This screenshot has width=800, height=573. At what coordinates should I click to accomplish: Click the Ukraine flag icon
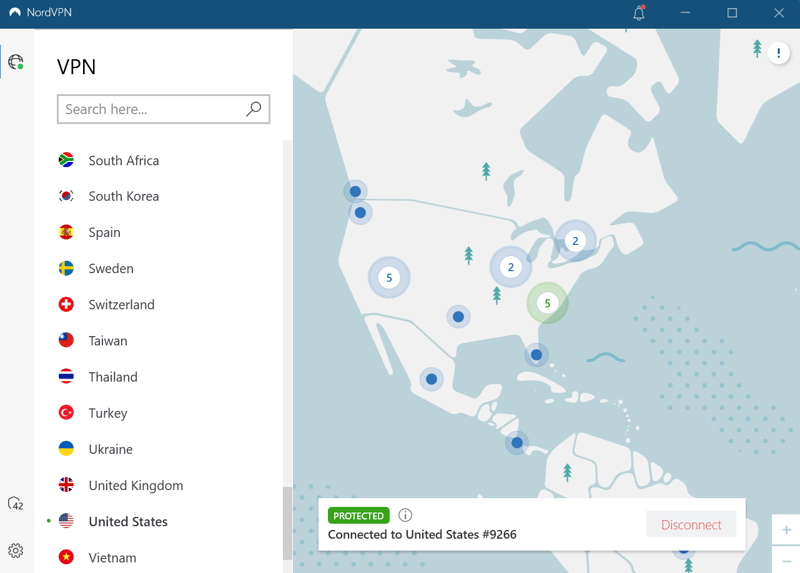pos(66,449)
